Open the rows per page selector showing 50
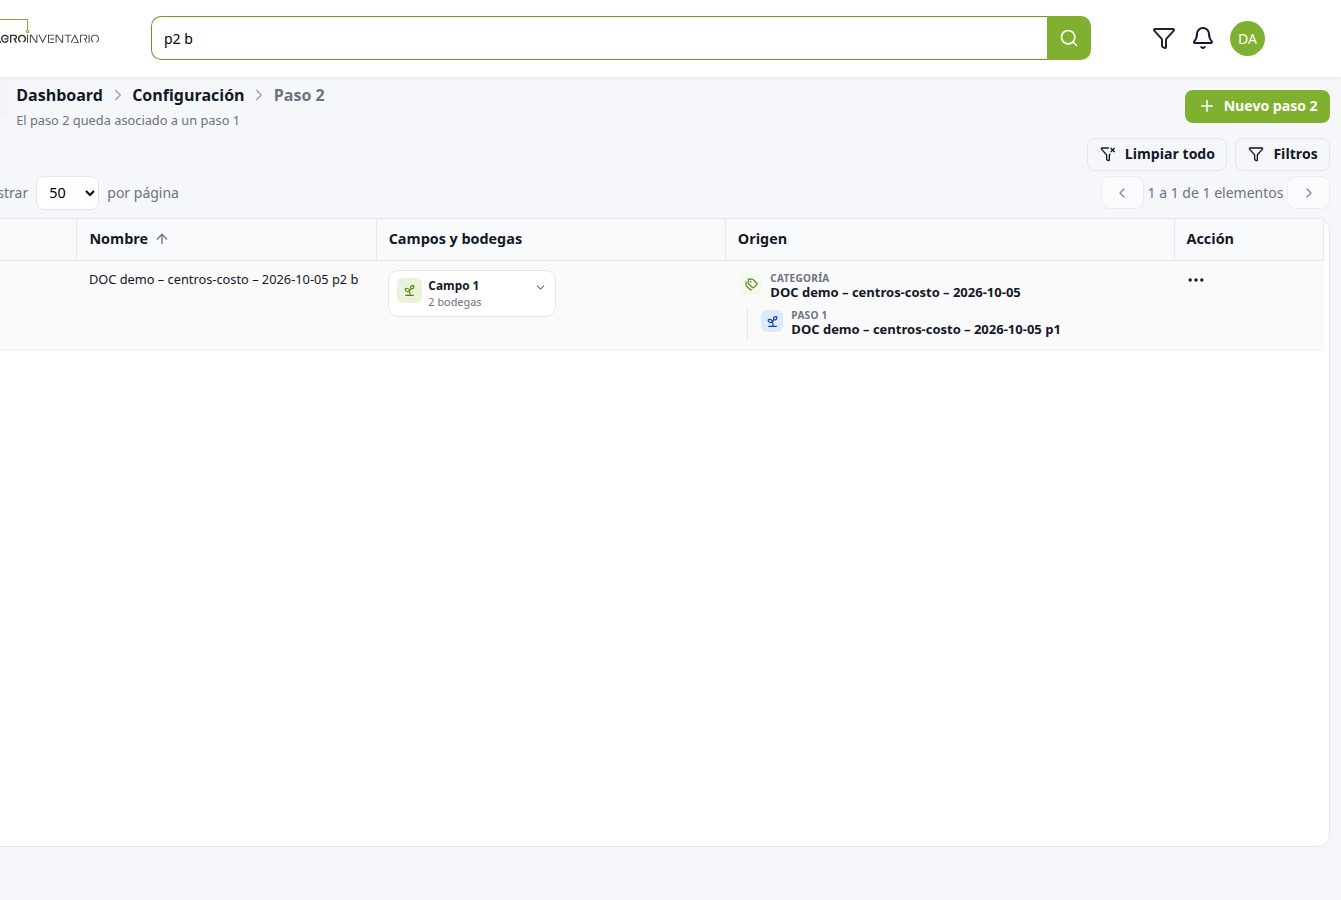The width and height of the screenshot is (1341, 900). tap(68, 193)
